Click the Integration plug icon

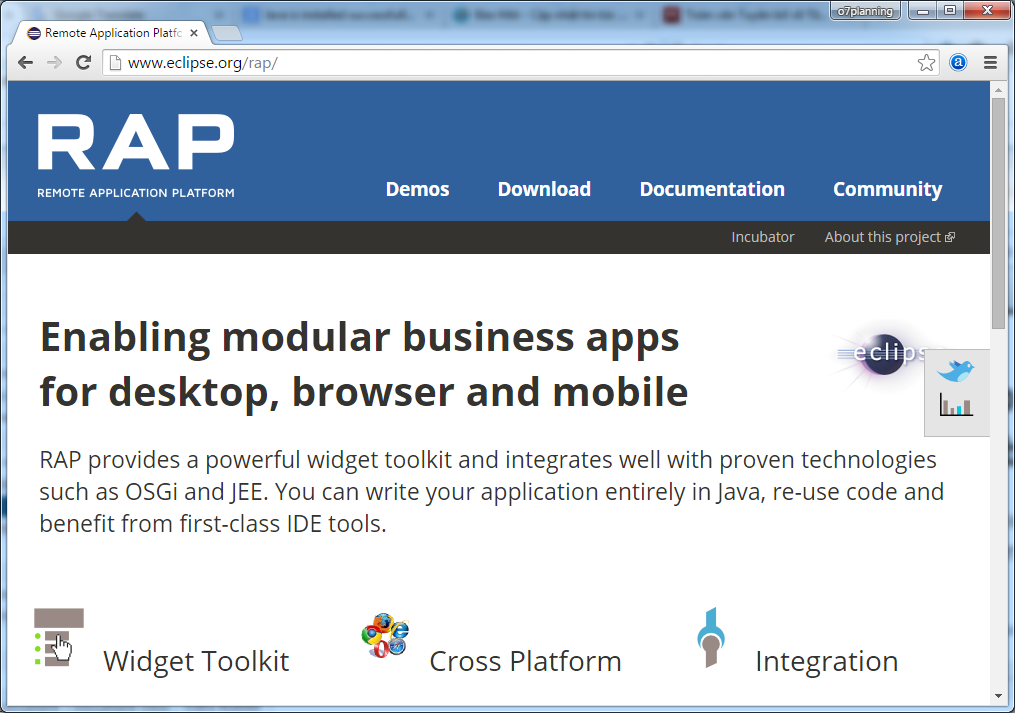(x=711, y=638)
